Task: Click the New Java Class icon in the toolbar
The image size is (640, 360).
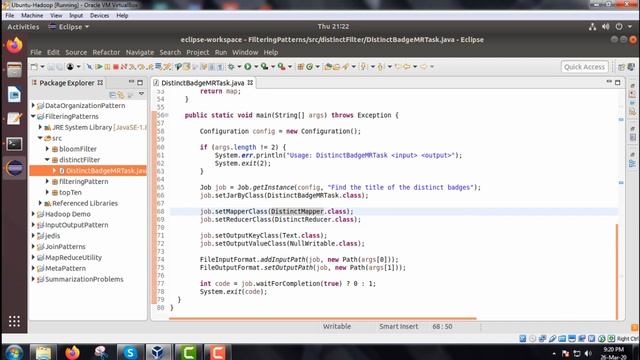Action: tap(309, 67)
